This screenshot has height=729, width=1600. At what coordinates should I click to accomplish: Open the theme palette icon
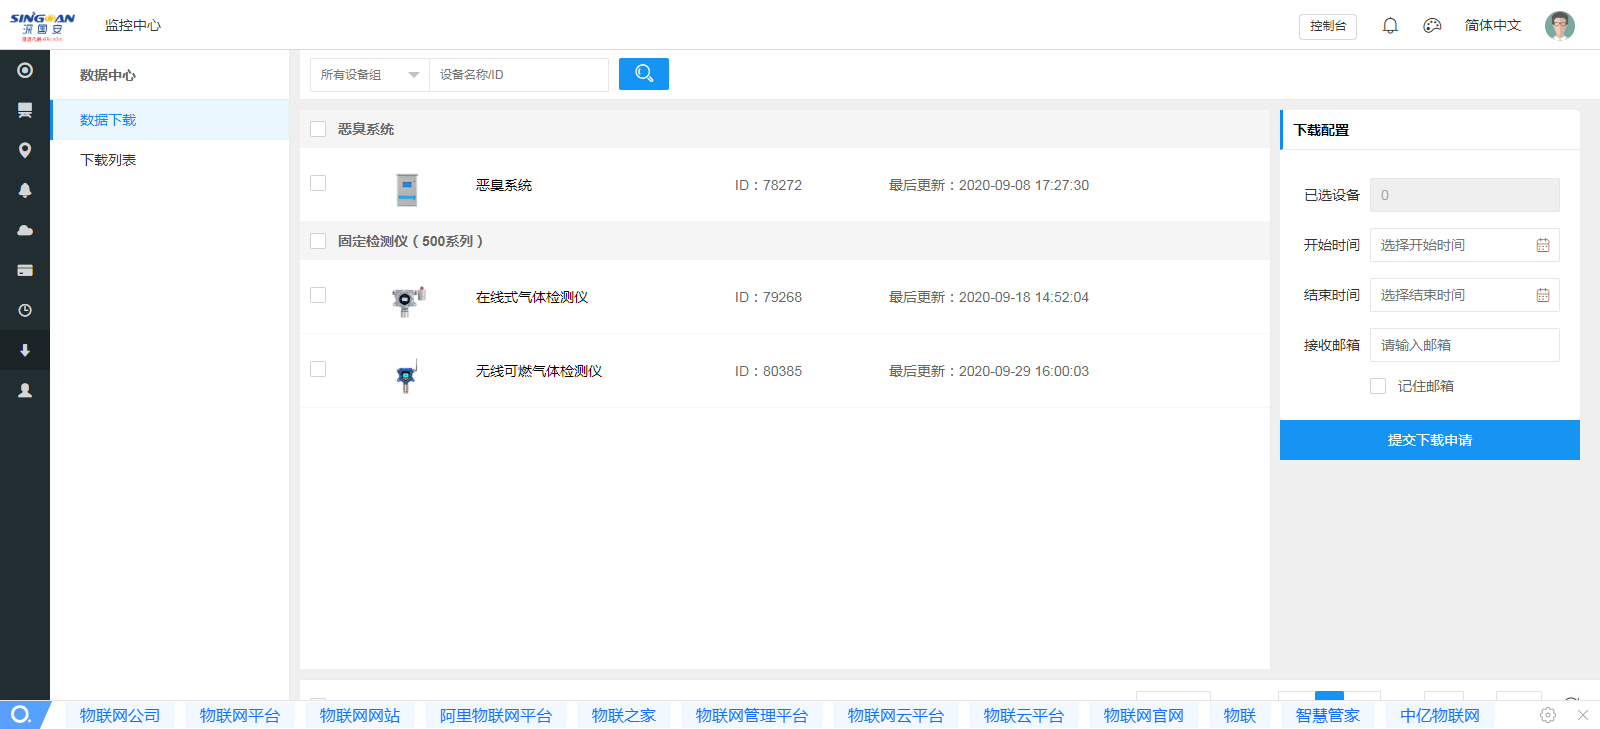point(1432,26)
